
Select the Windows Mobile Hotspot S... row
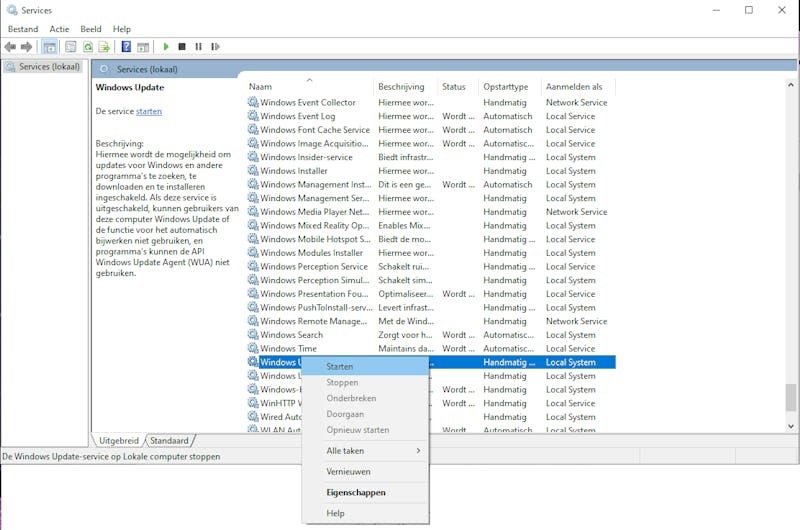pyautogui.click(x=431, y=239)
